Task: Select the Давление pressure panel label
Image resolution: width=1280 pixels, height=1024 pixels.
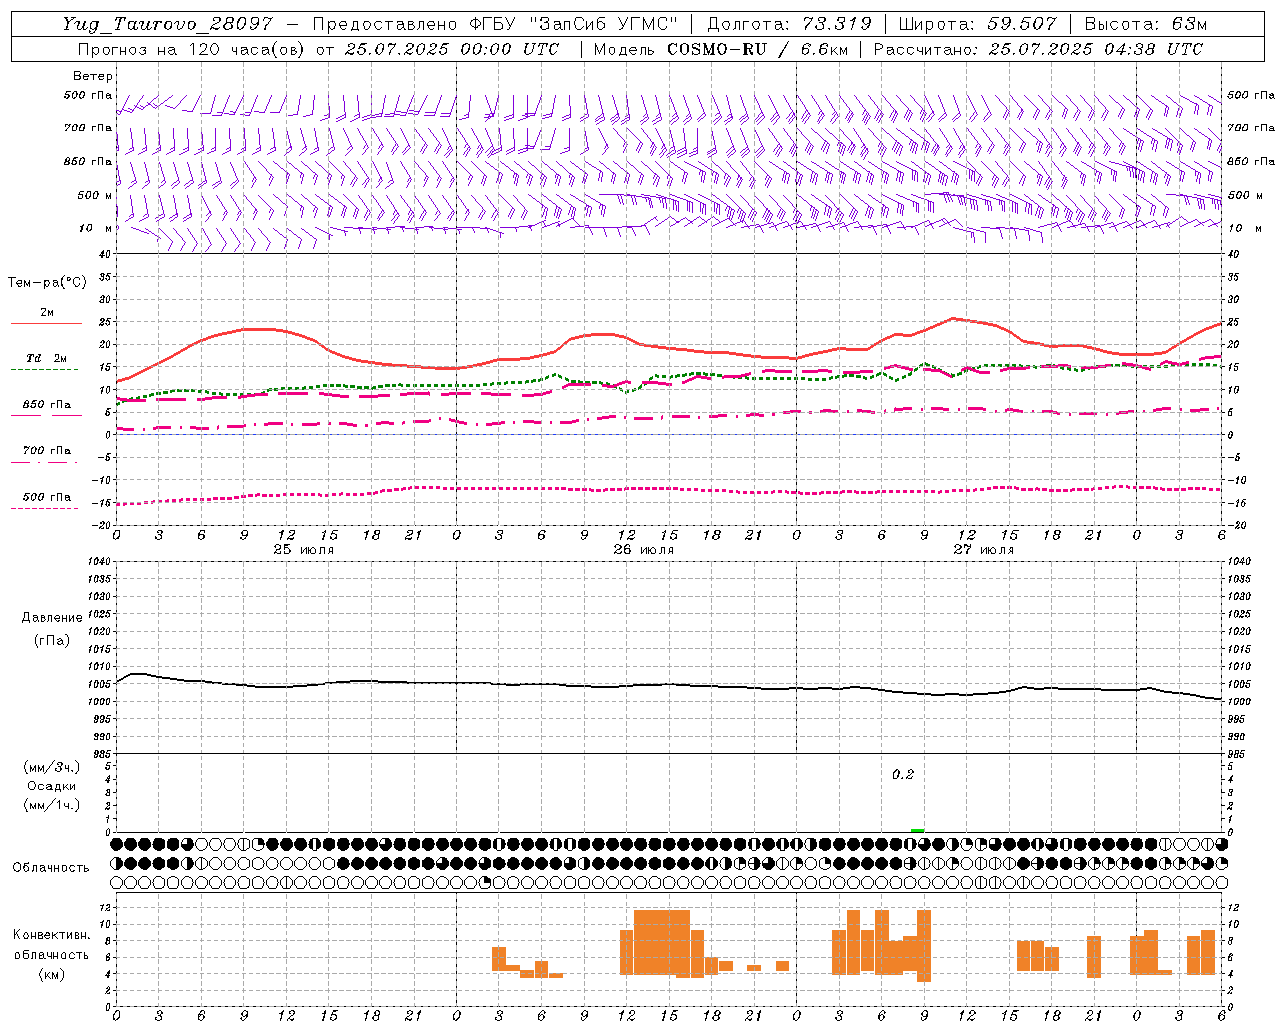Action: point(52,618)
